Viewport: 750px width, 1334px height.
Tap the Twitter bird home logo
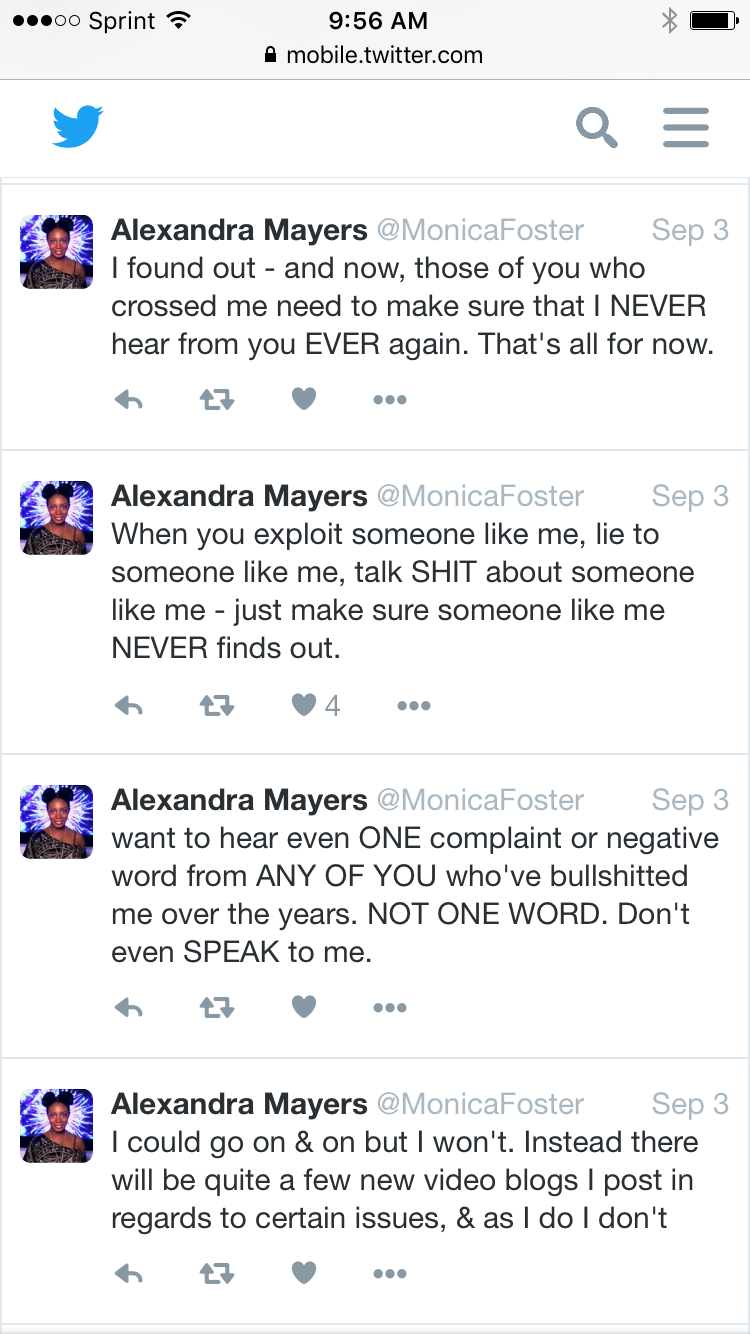click(x=78, y=128)
